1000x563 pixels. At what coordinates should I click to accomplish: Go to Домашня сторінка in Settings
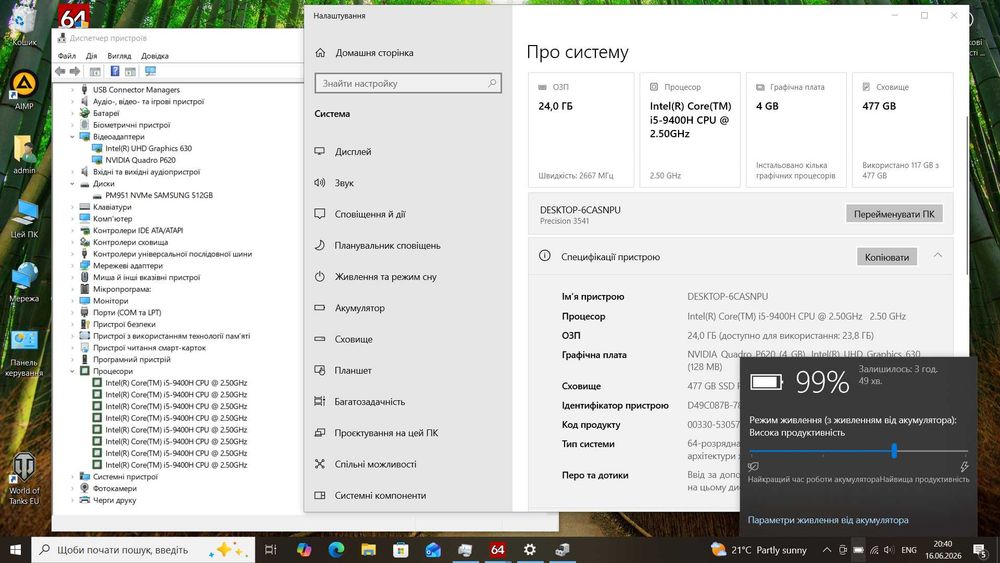374,53
